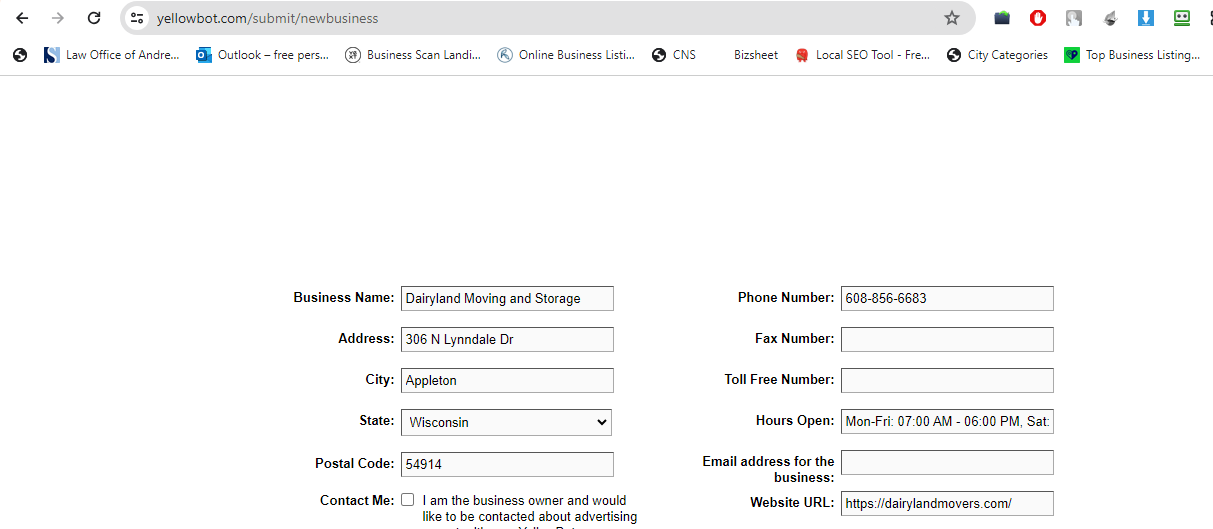Open the Outlook – free pers... bookmark
Screen dimensions: 1213x529
[263, 55]
